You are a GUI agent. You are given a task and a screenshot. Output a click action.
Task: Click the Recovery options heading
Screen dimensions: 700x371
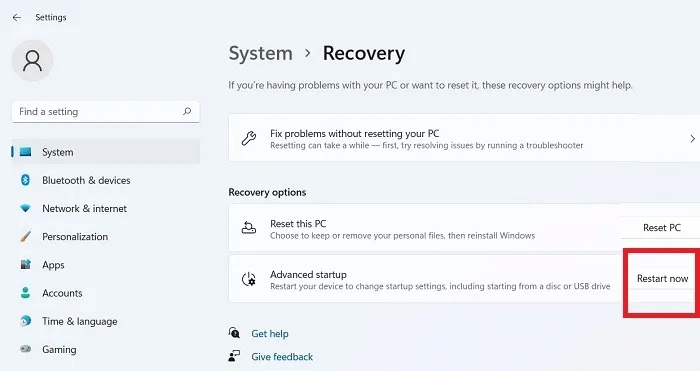coord(267,192)
